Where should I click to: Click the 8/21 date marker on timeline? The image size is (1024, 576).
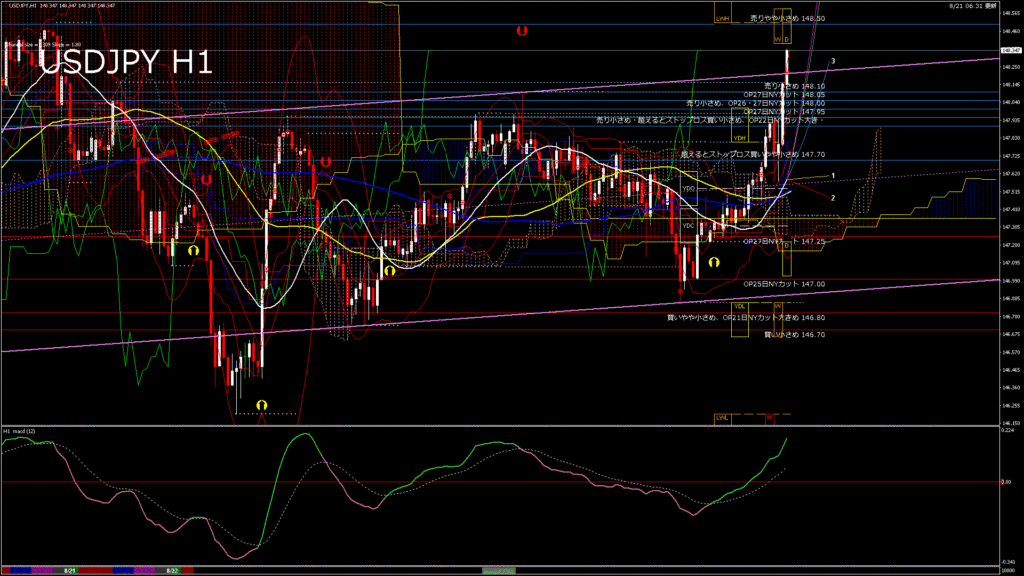[71, 570]
